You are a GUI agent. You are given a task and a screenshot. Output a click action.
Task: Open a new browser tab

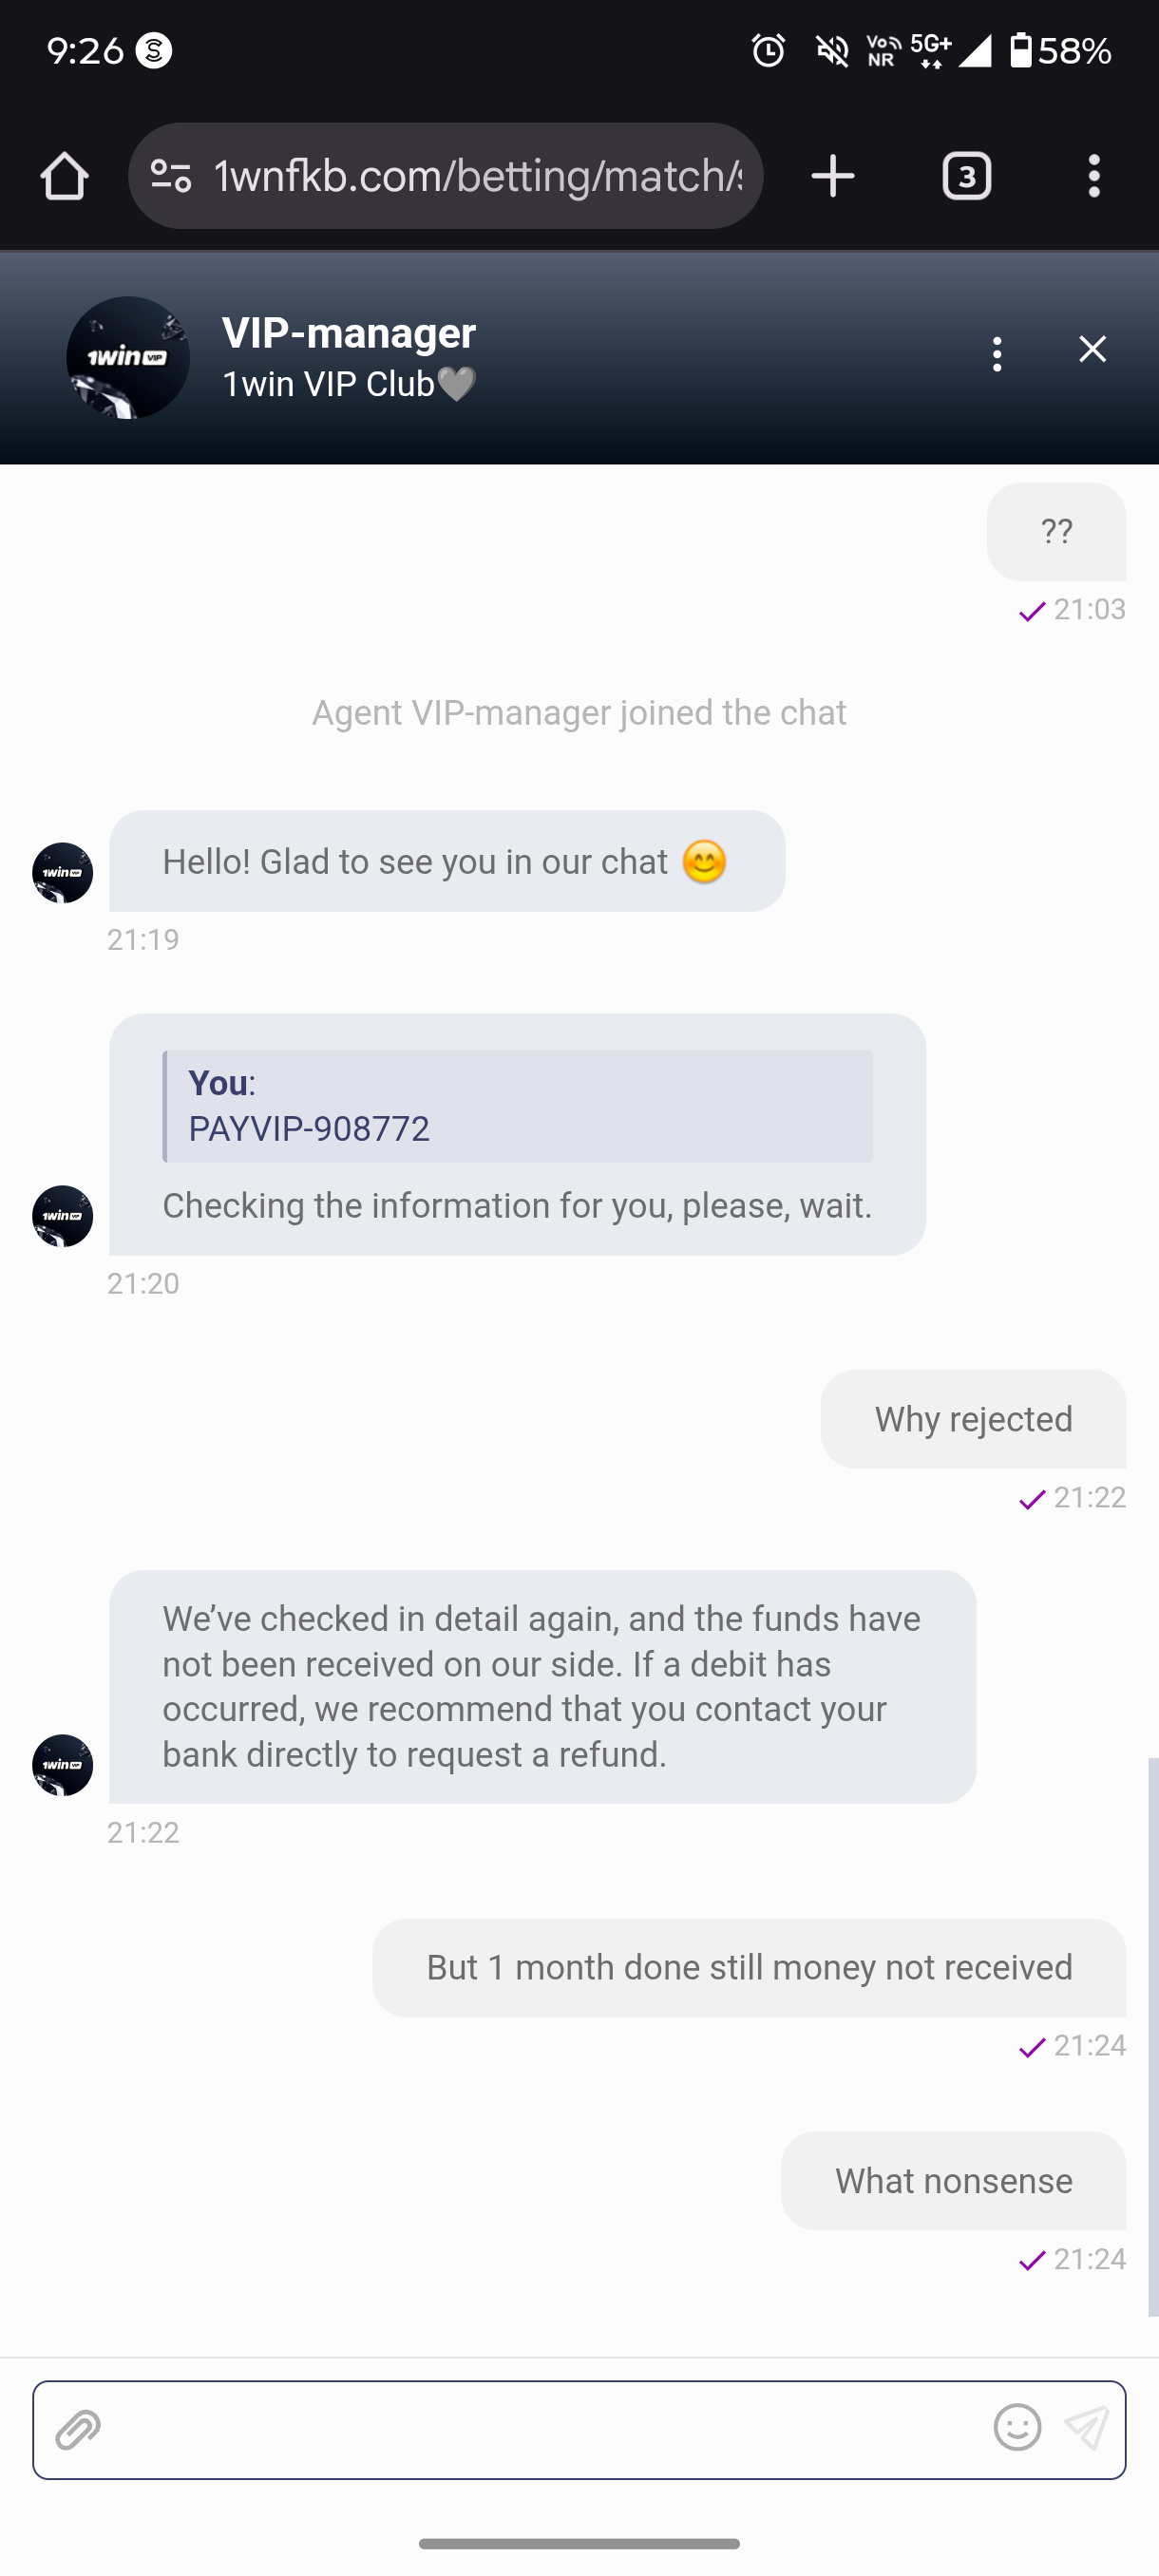[832, 177]
